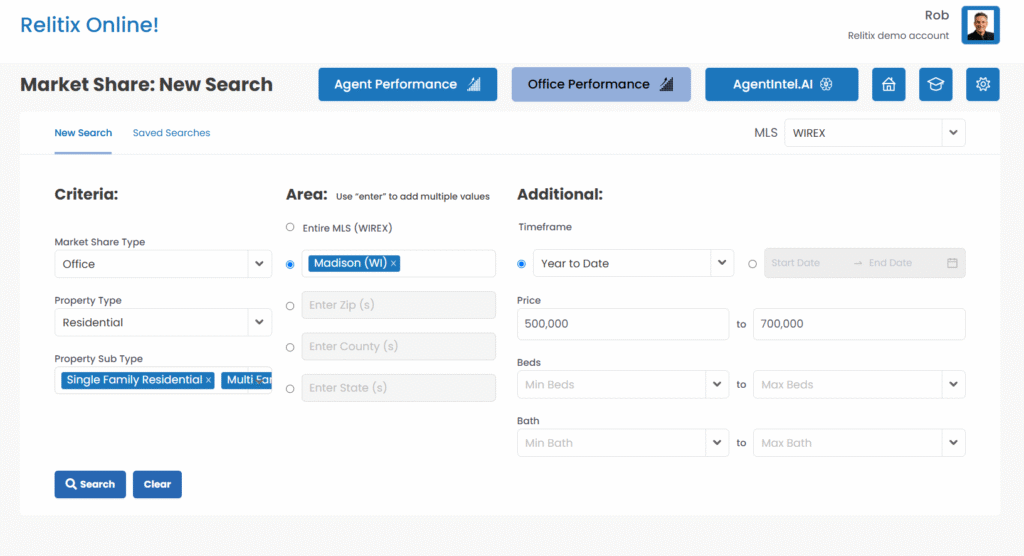
Task: Remove the Madison (WI) tag
Action: 394,264
